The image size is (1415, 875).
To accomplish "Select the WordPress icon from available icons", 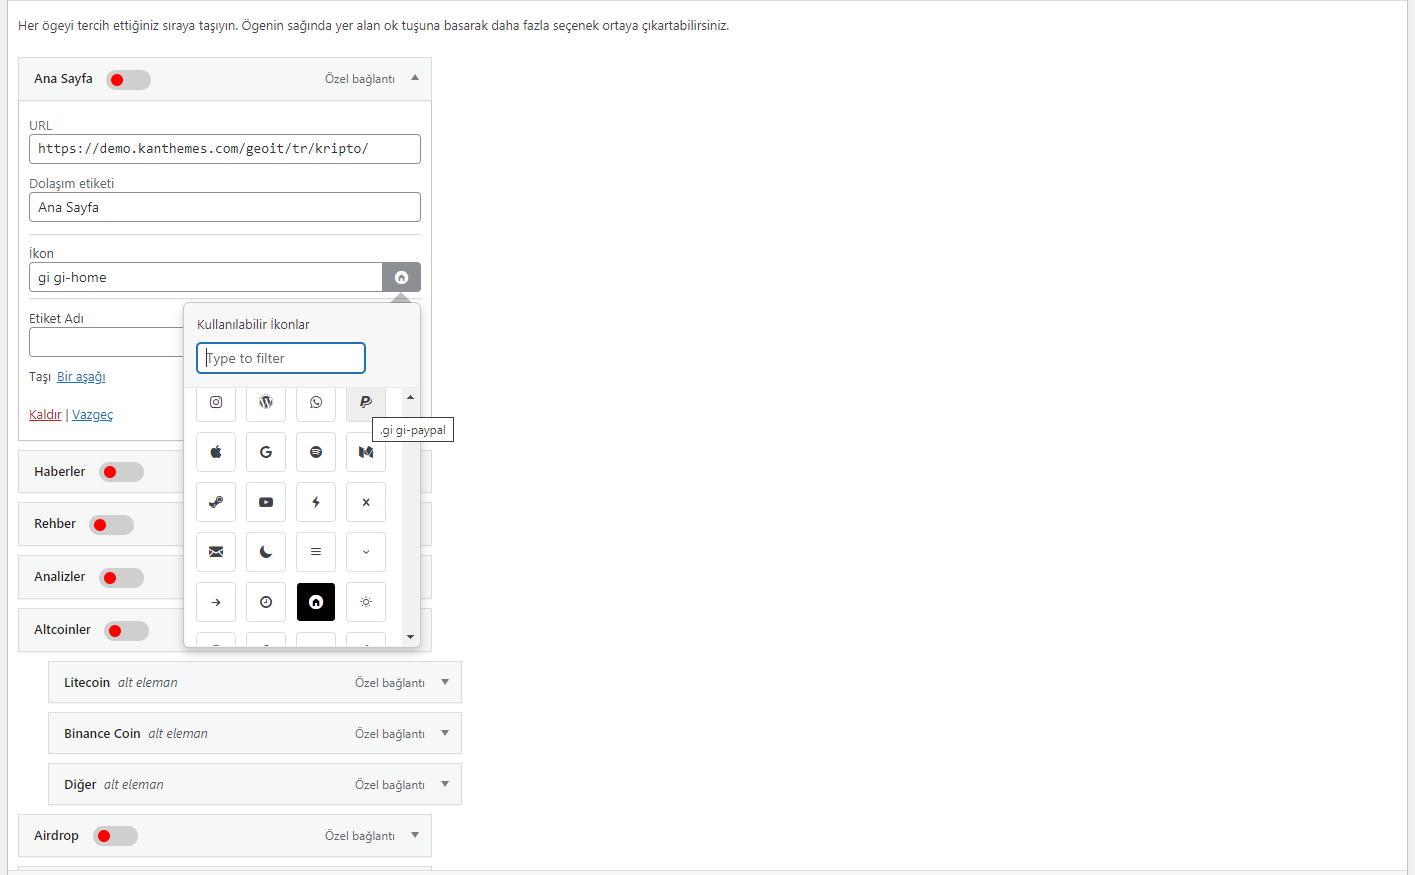I will point(266,402).
